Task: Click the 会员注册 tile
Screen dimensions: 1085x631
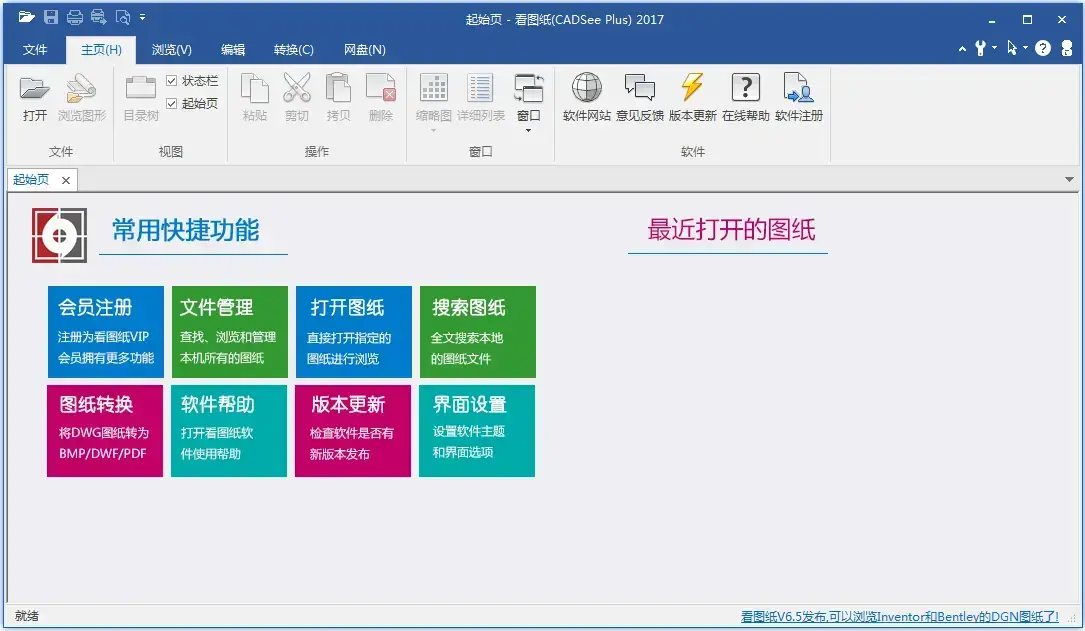Action: pos(106,331)
